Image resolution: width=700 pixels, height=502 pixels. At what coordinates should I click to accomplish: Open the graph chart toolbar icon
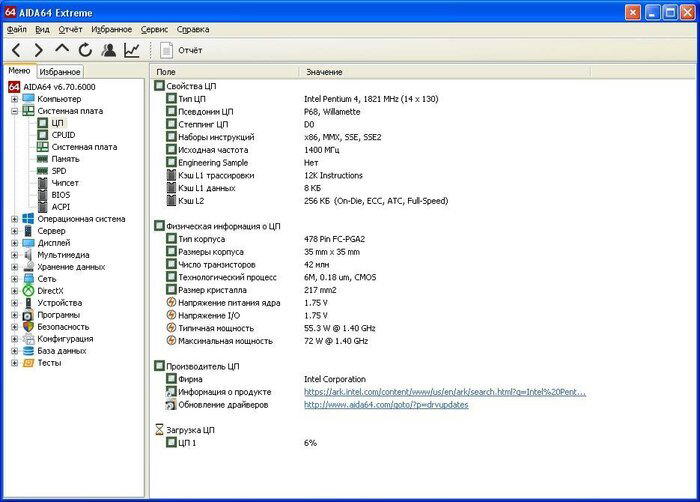click(x=132, y=50)
